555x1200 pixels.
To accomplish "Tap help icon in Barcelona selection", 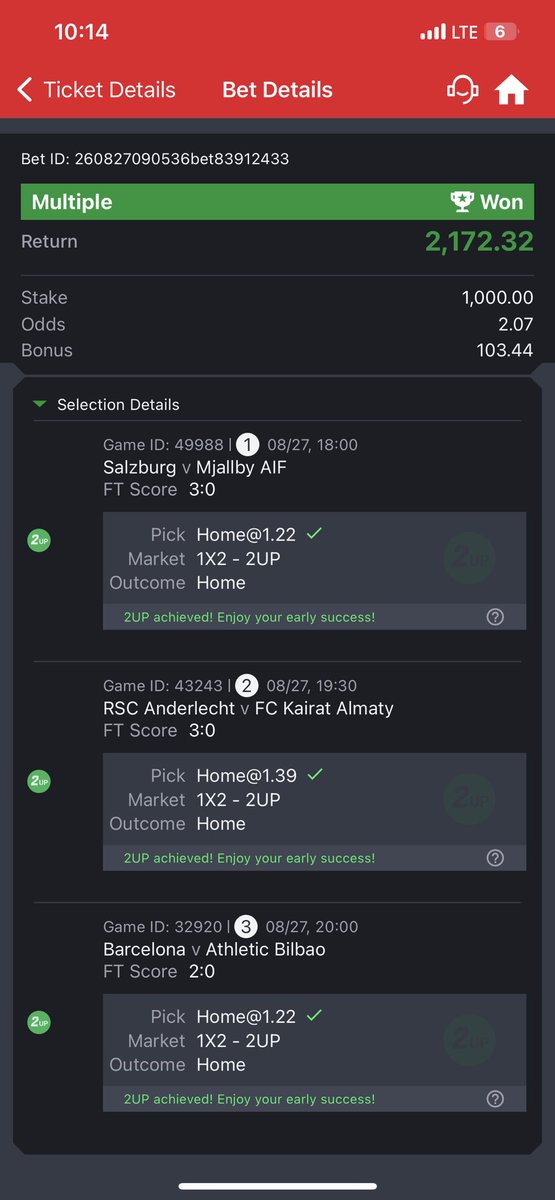I will click(x=495, y=1099).
